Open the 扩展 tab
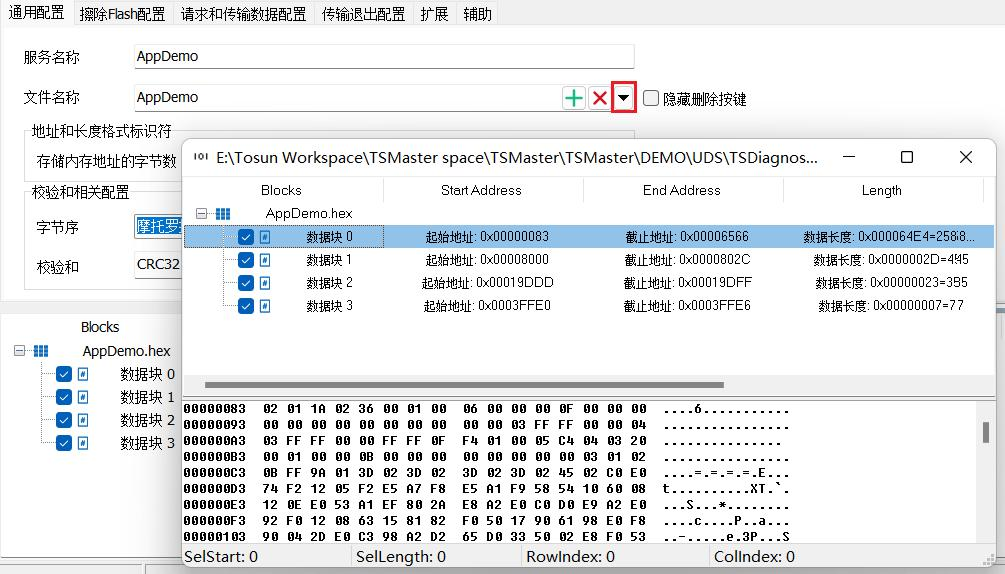The image size is (1005, 574). (x=434, y=14)
